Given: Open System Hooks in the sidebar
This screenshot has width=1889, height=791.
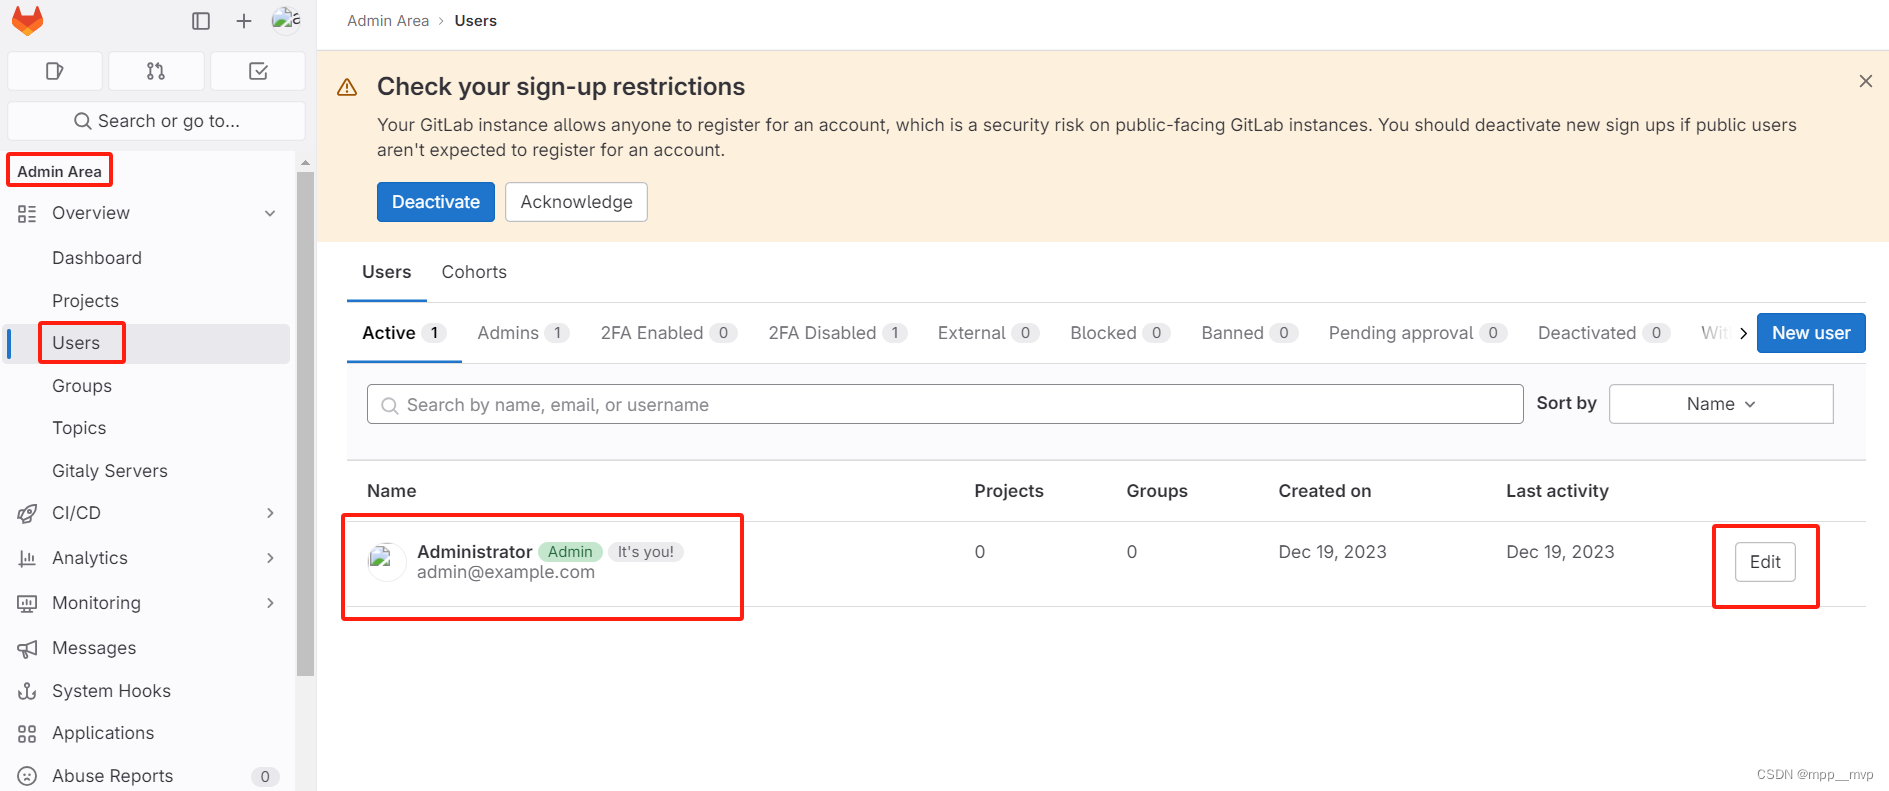Looking at the screenshot, I should click(x=111, y=691).
